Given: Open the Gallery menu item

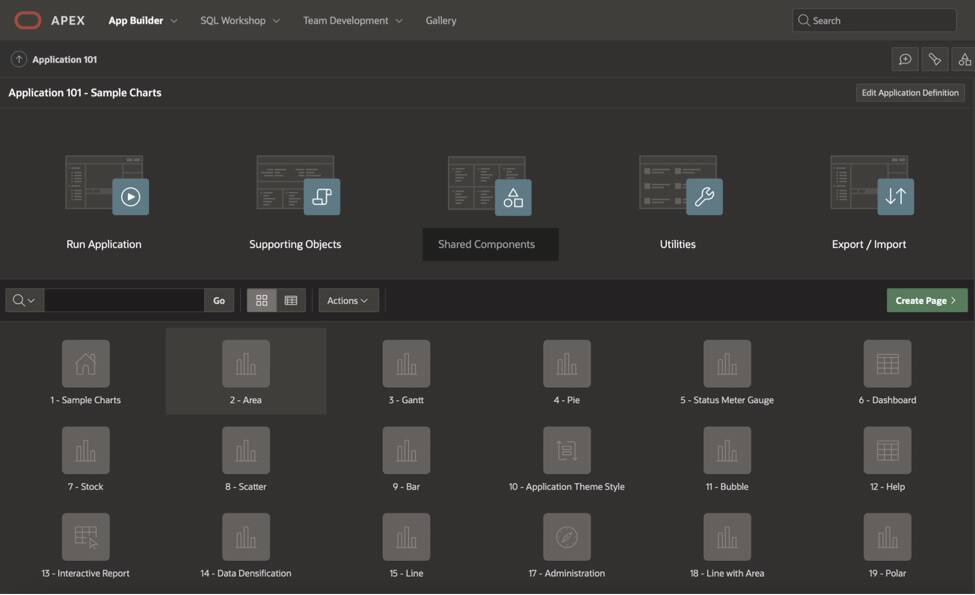Looking at the screenshot, I should tap(440, 19).
